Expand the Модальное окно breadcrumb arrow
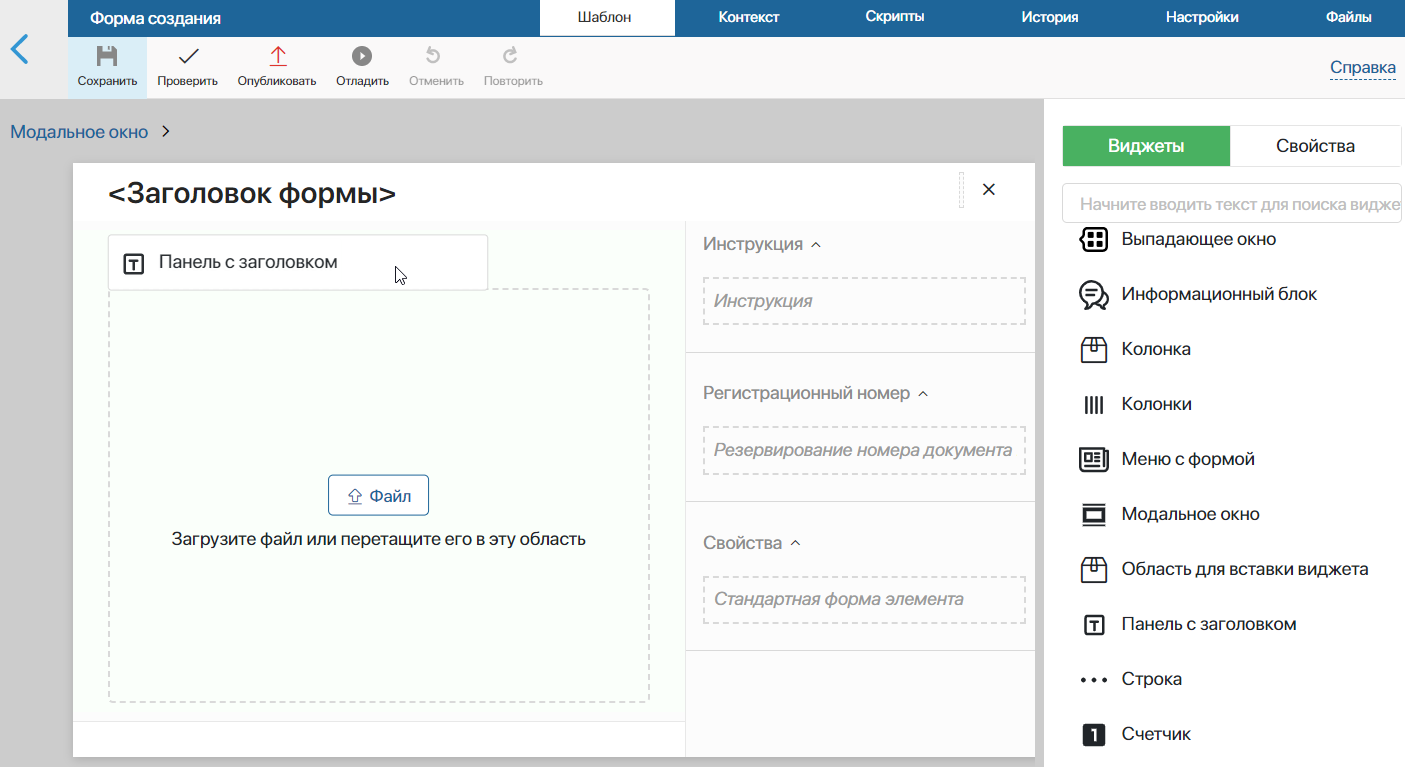 click(x=166, y=132)
